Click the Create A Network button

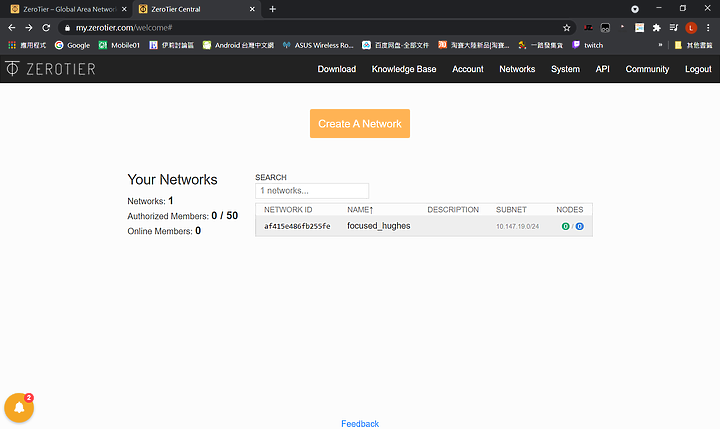coord(360,124)
